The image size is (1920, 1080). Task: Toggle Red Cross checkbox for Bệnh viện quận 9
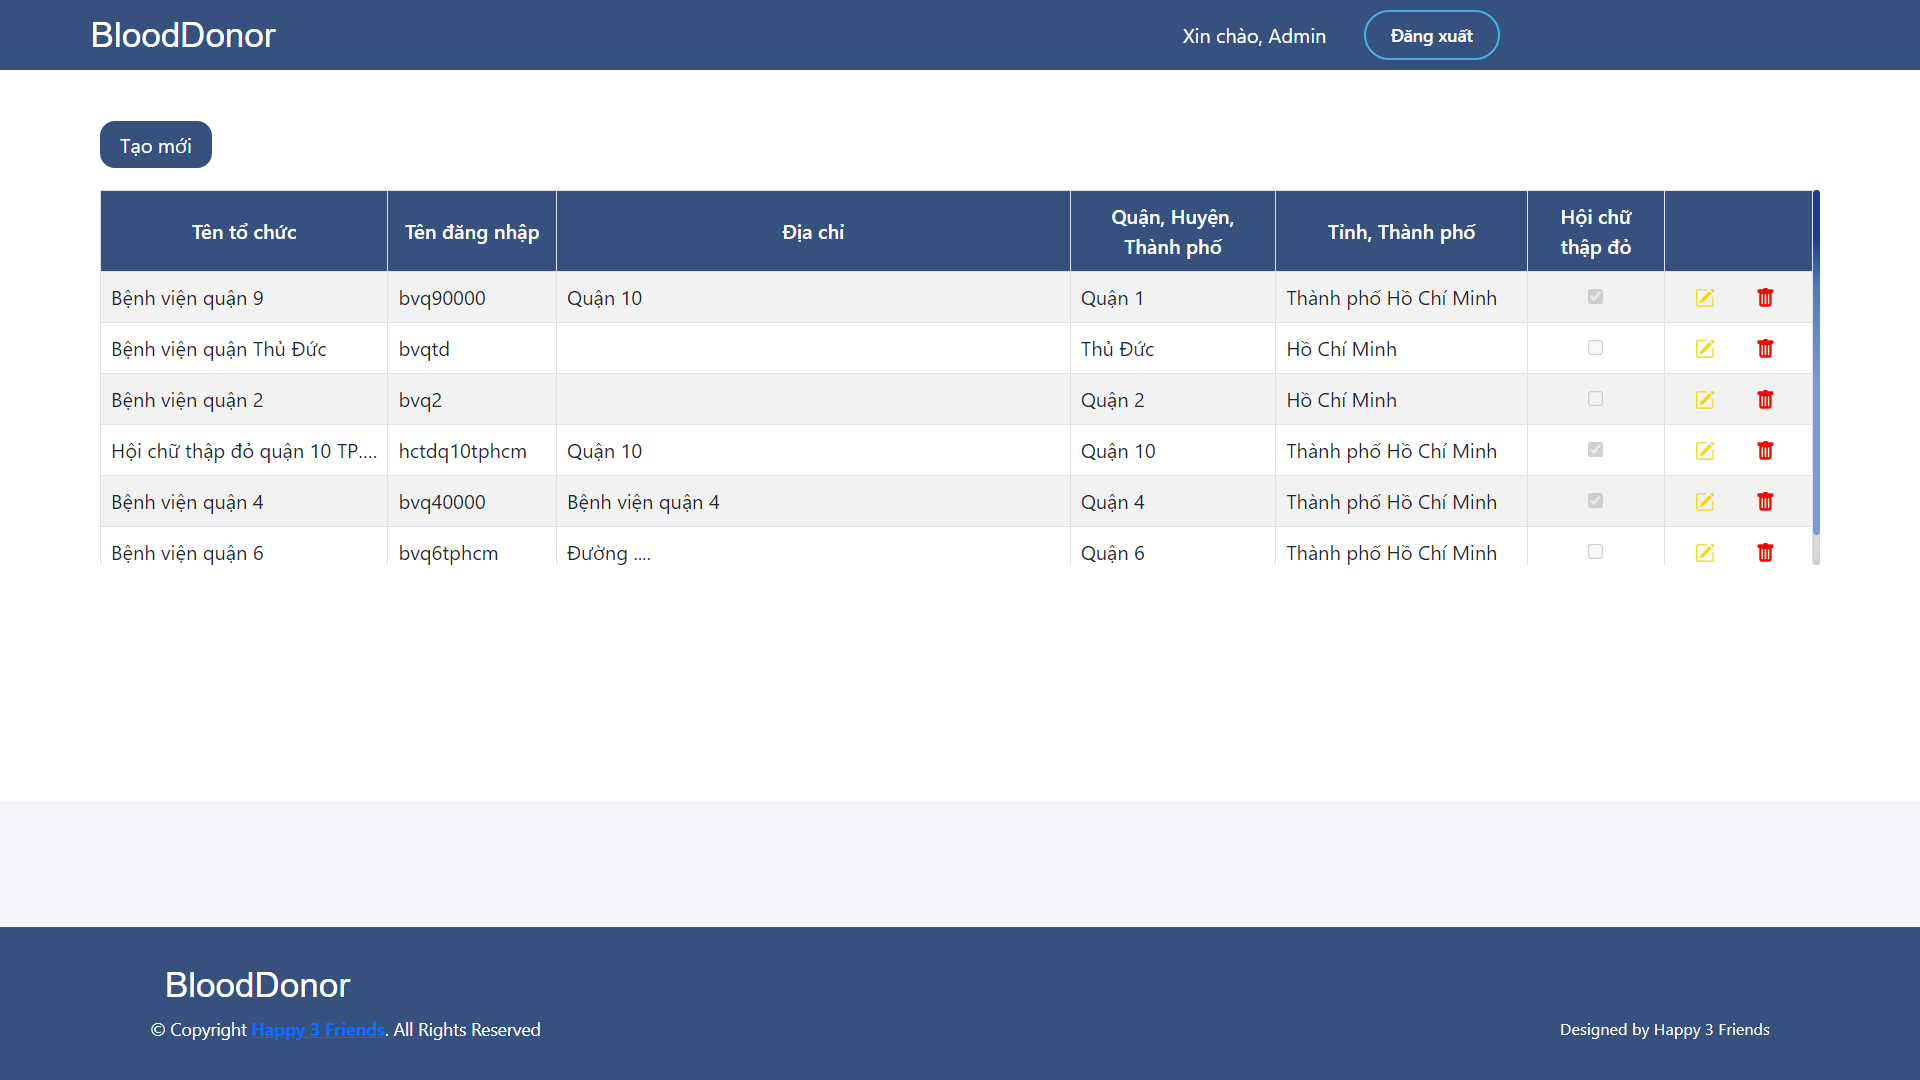coord(1595,297)
